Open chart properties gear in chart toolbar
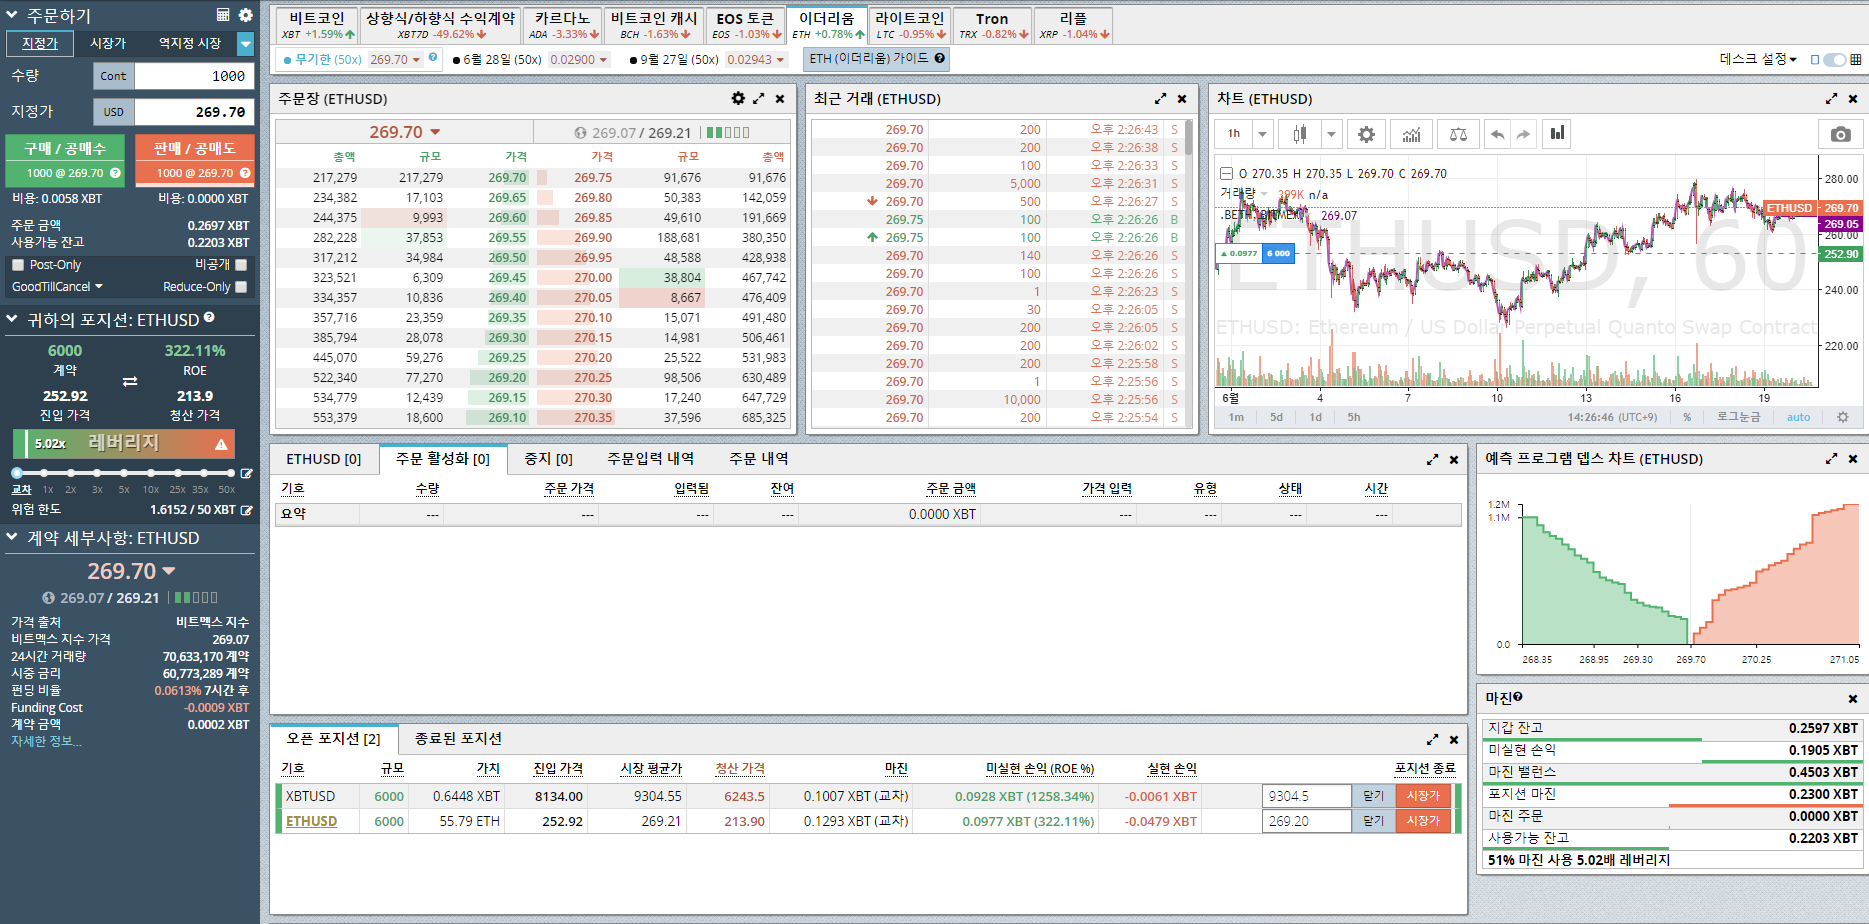Image resolution: width=1869 pixels, height=924 pixels. point(1366,134)
